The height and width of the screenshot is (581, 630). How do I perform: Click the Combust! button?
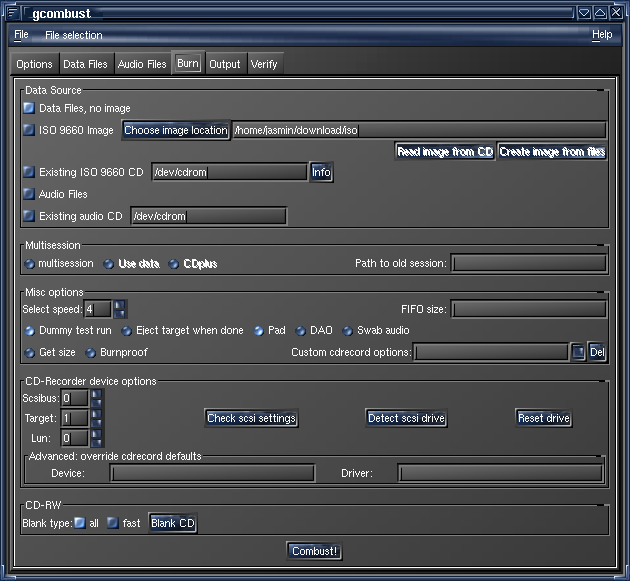pyautogui.click(x=314, y=551)
